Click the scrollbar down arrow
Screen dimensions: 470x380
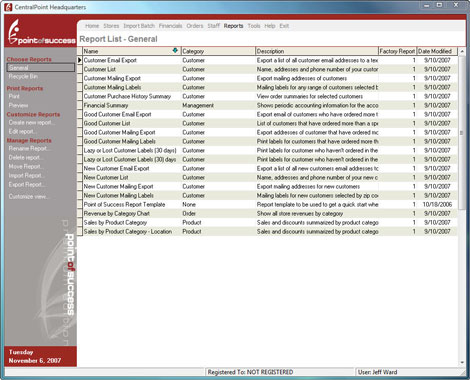pyautogui.click(x=462, y=362)
